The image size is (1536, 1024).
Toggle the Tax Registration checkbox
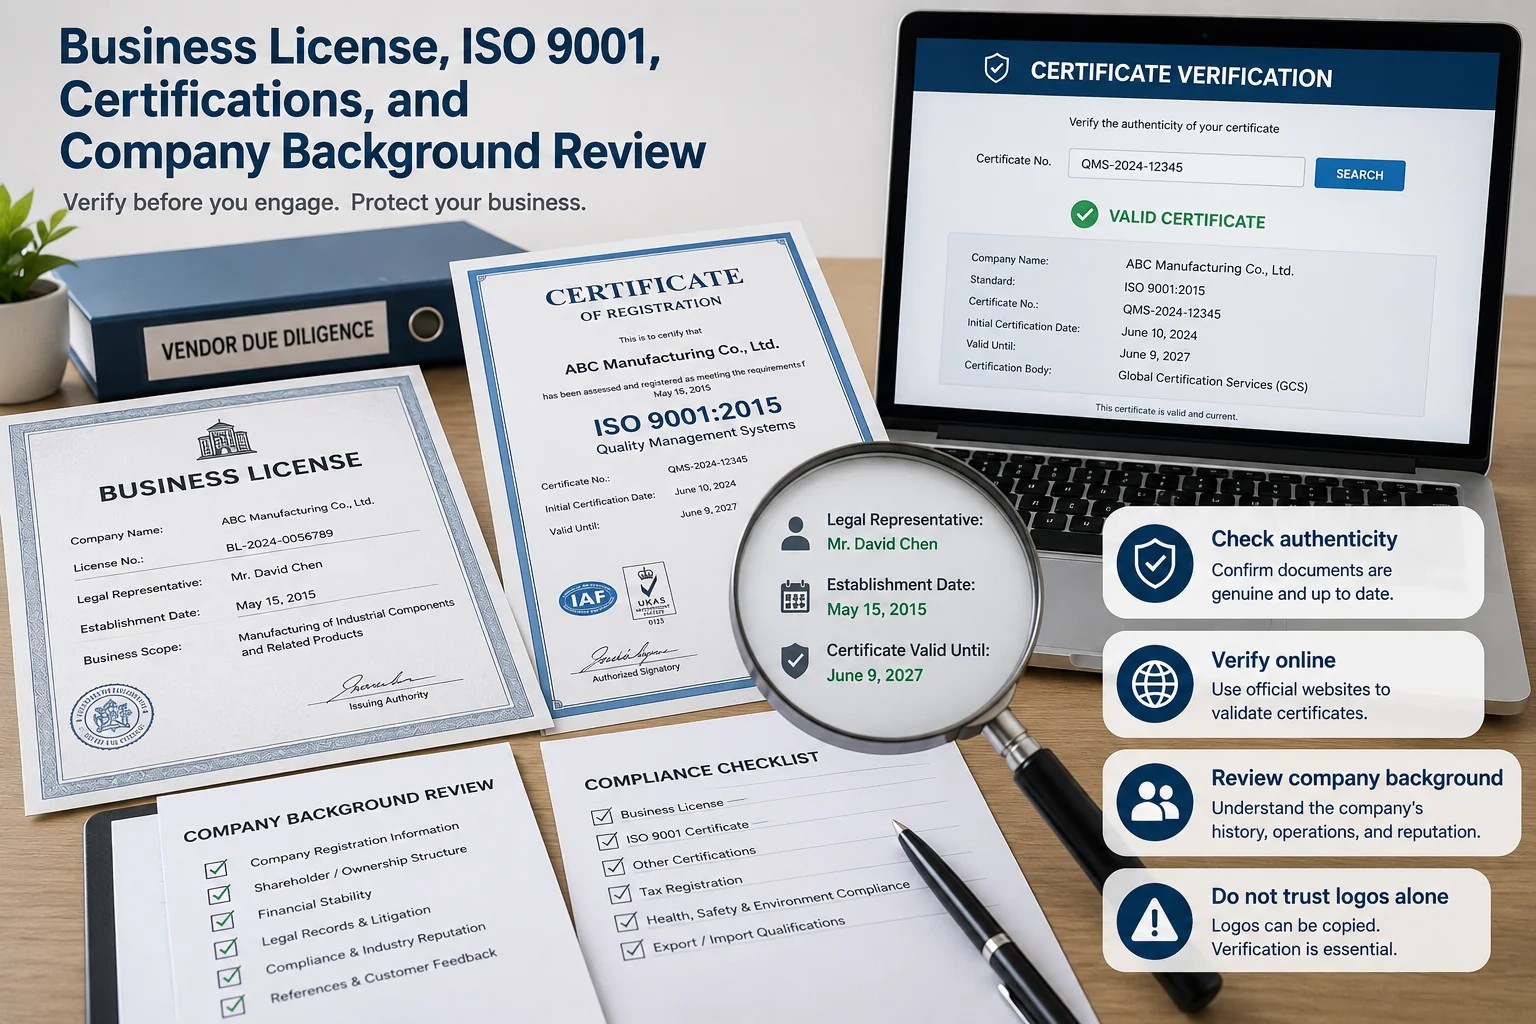620,894
